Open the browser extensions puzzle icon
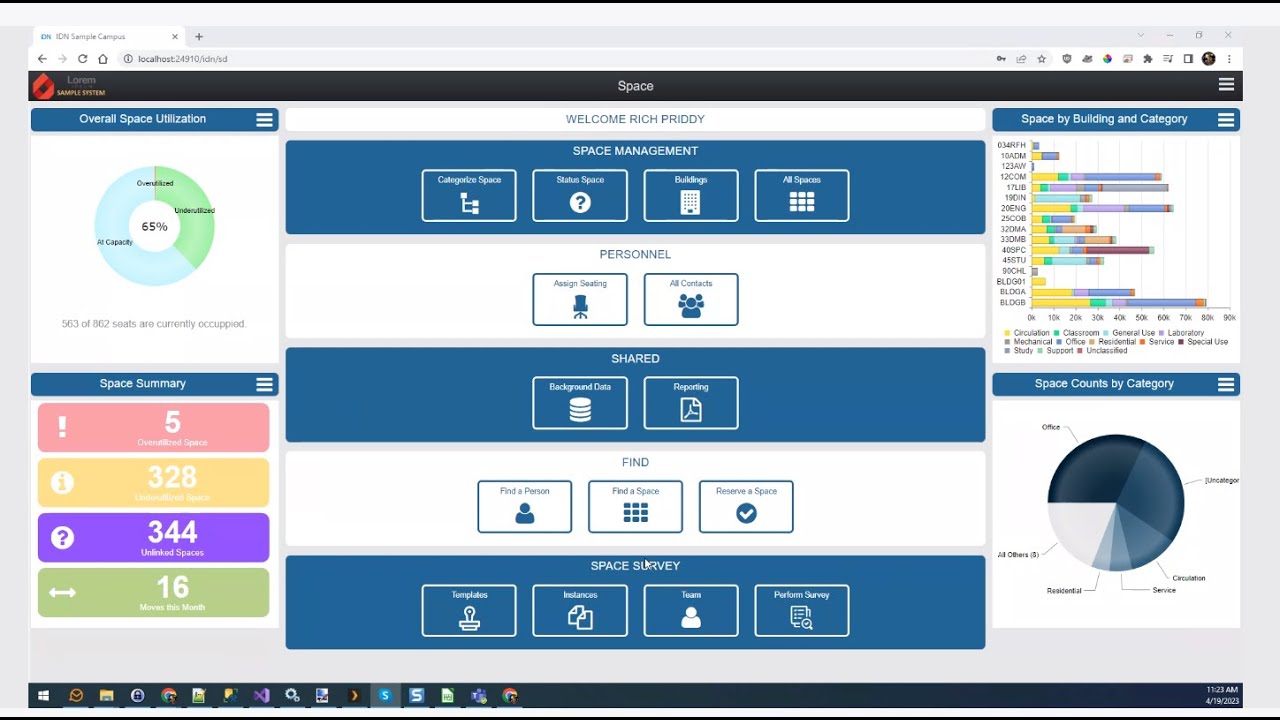1280x720 pixels. click(x=1147, y=59)
